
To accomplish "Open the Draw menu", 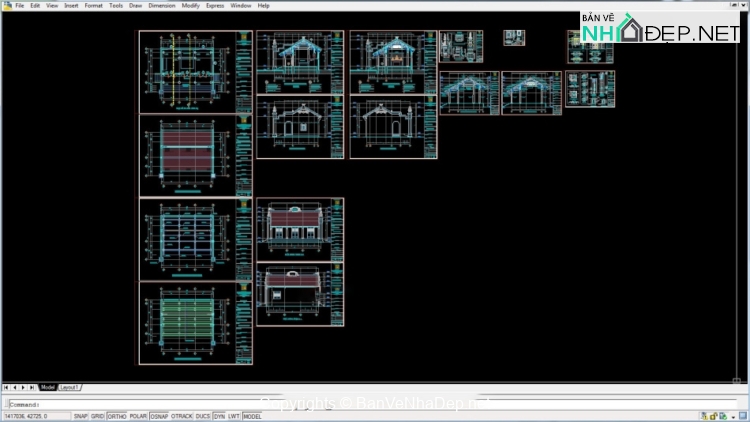I will coord(135,5).
